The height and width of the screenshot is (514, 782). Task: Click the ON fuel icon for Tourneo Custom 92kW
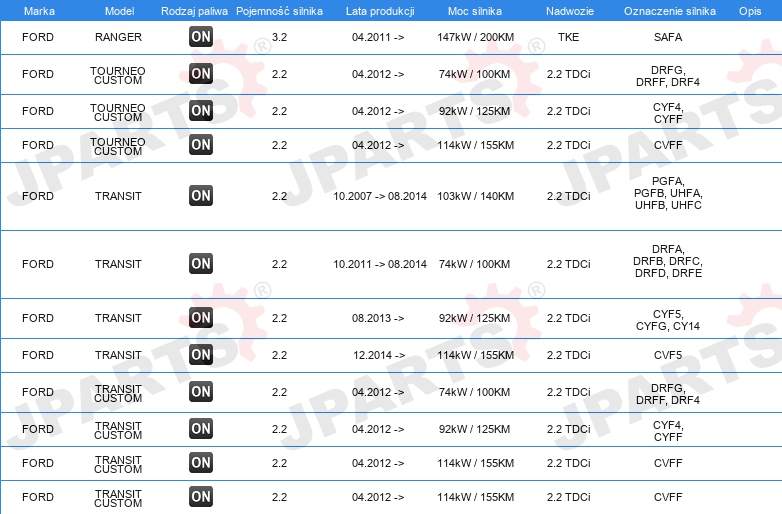[201, 110]
